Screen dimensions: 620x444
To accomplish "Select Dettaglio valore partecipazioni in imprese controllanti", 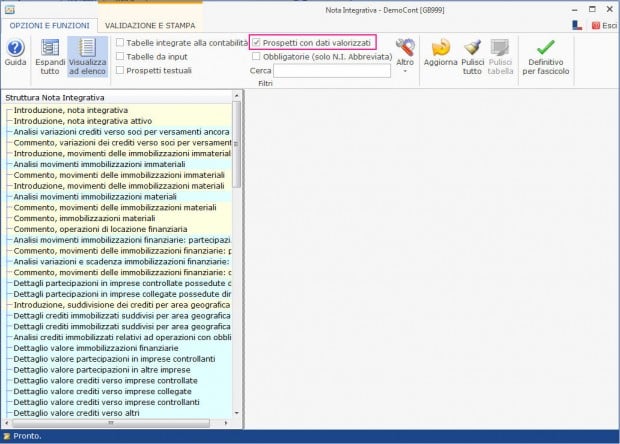I will (x=114, y=359).
